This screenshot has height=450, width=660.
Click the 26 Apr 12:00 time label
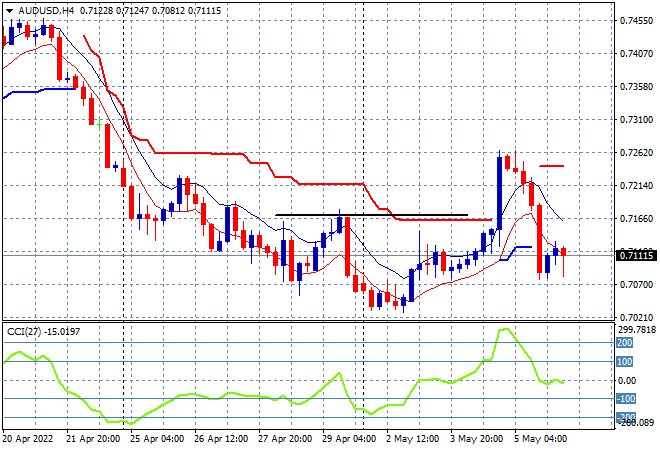coord(221,439)
